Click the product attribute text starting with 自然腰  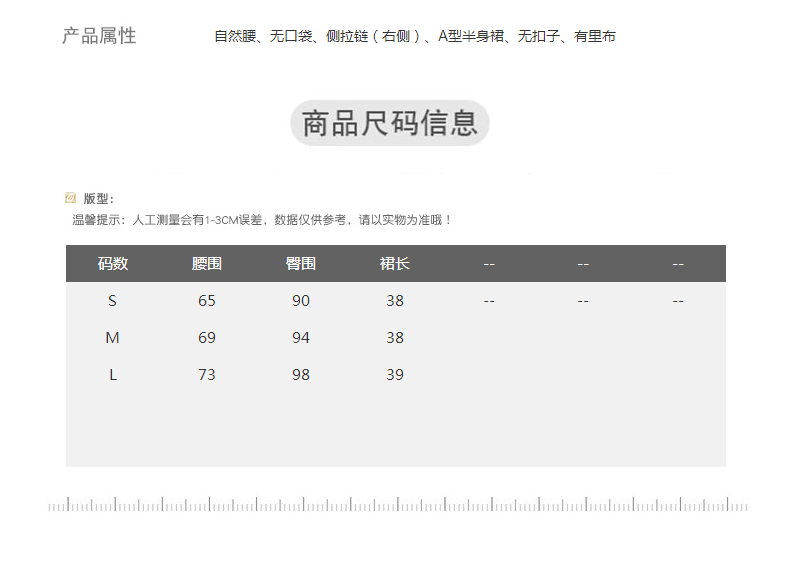(x=414, y=37)
